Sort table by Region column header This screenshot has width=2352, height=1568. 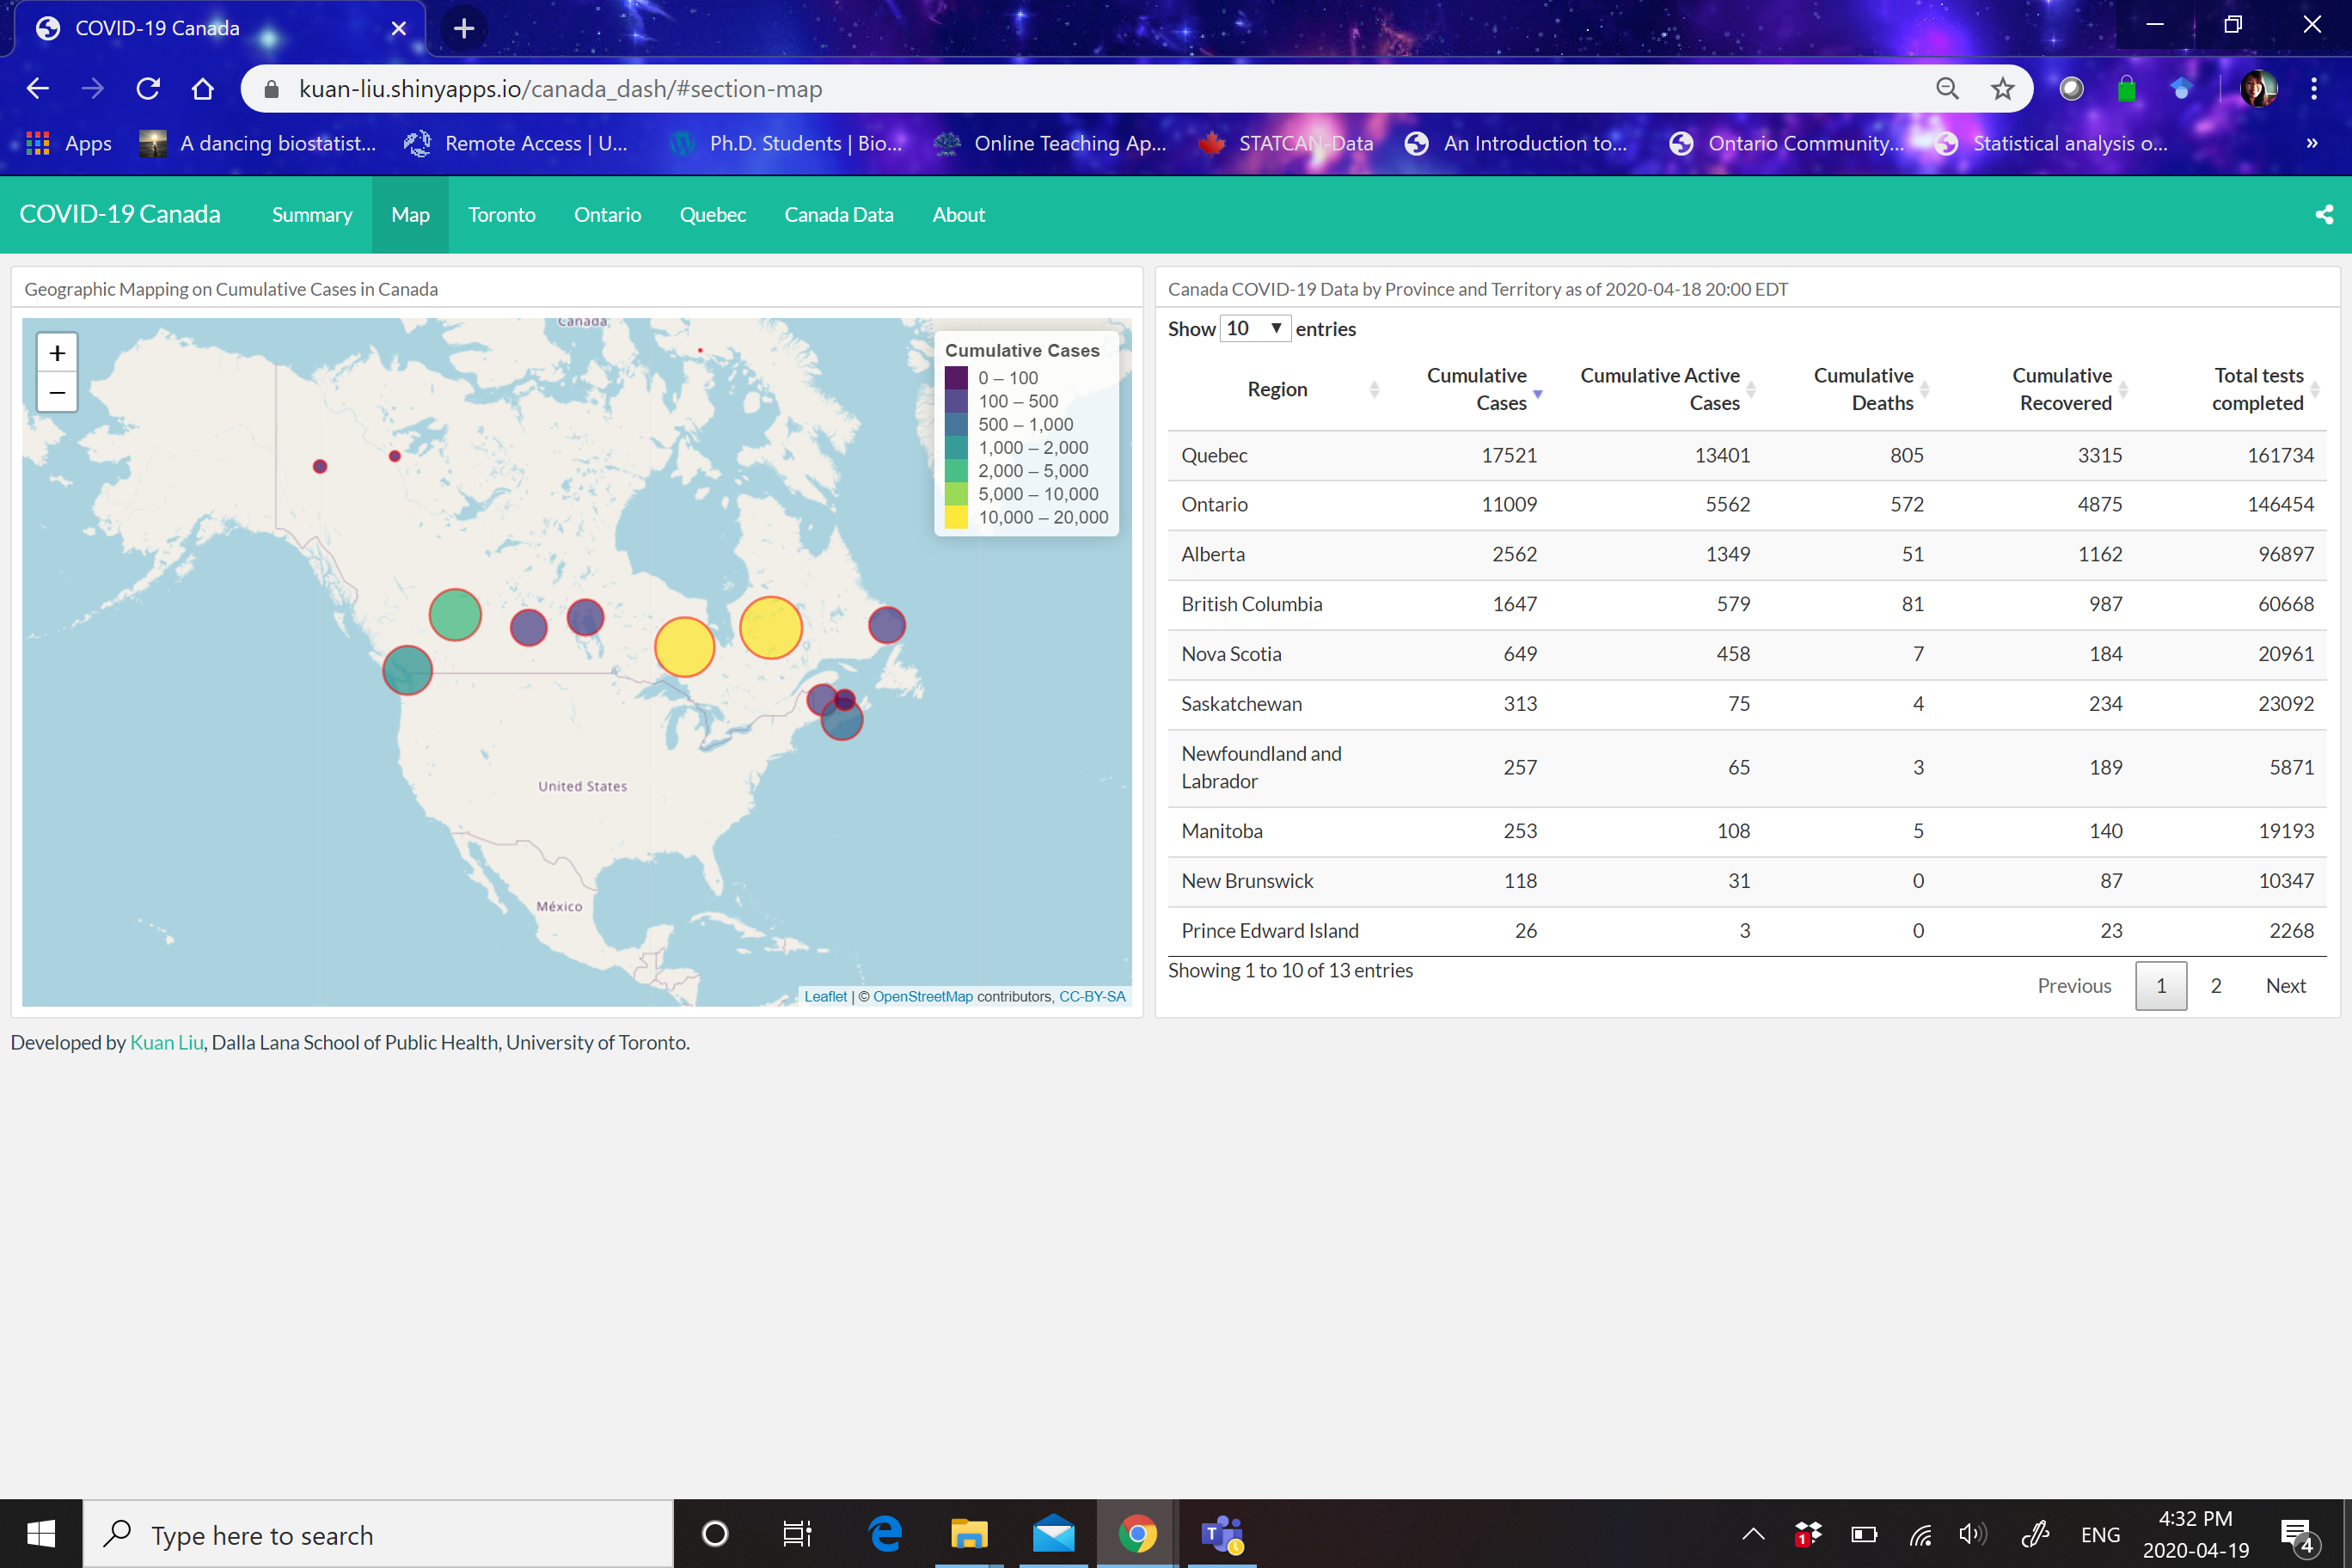tap(1277, 389)
